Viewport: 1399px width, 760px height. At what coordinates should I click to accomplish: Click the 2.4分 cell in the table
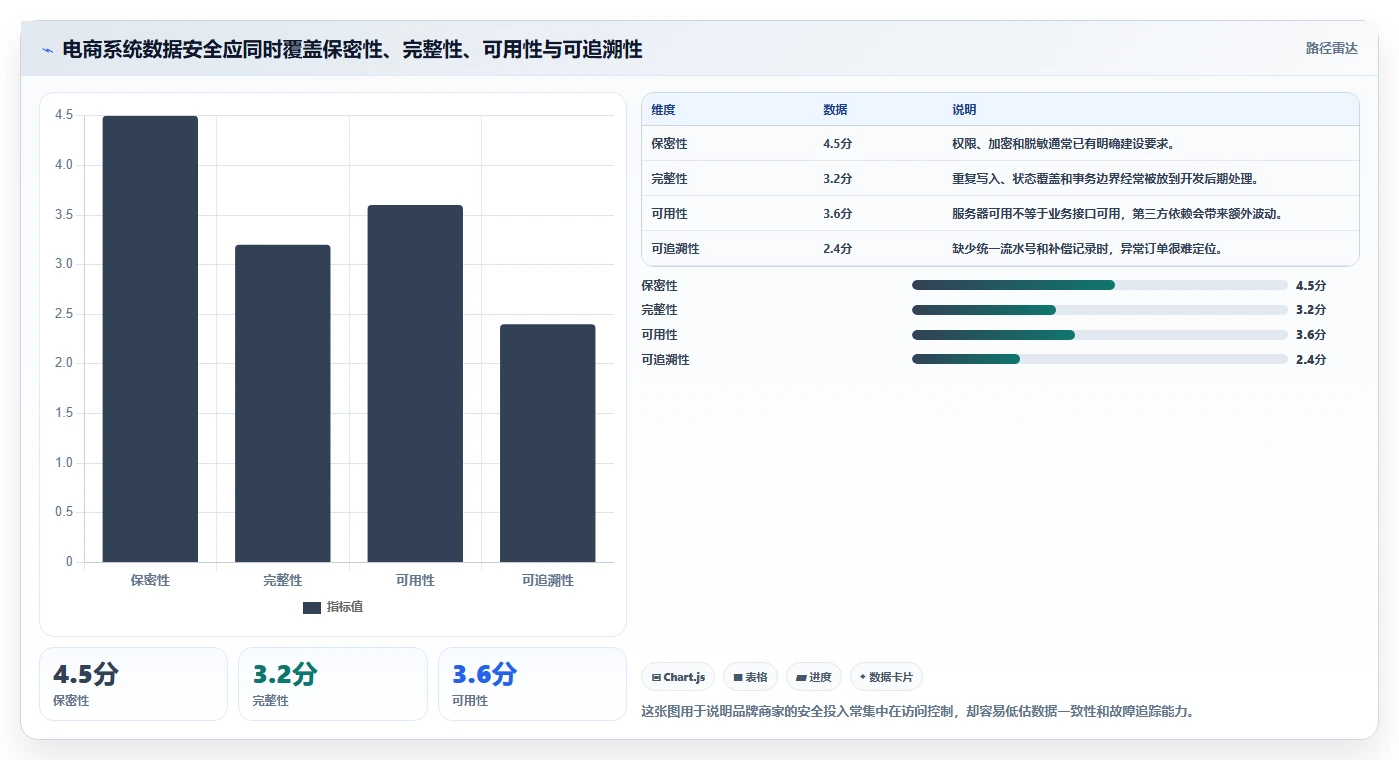pos(838,249)
